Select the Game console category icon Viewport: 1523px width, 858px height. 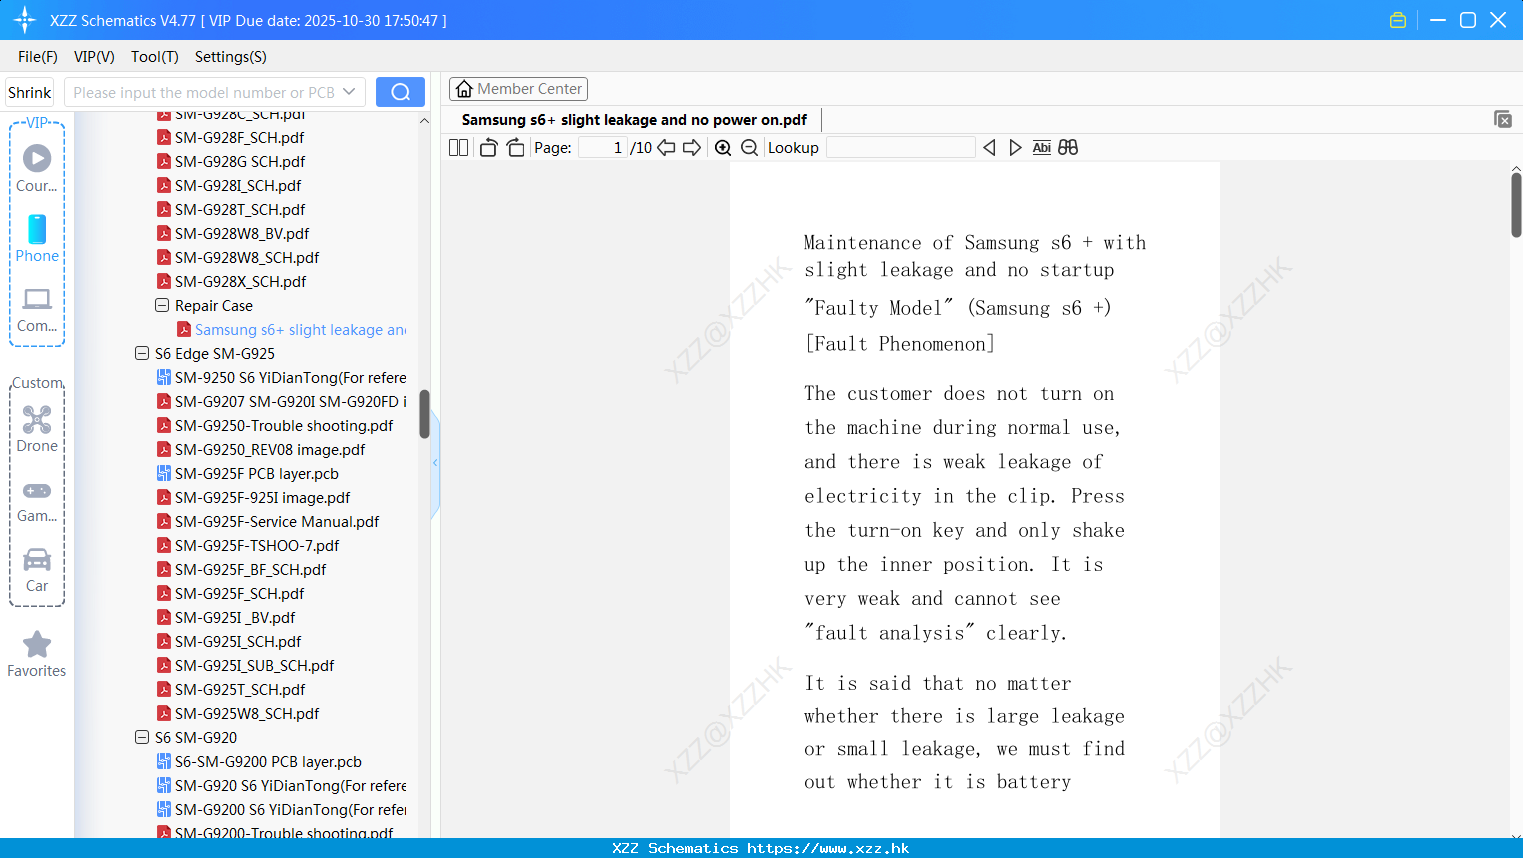[x=37, y=500]
